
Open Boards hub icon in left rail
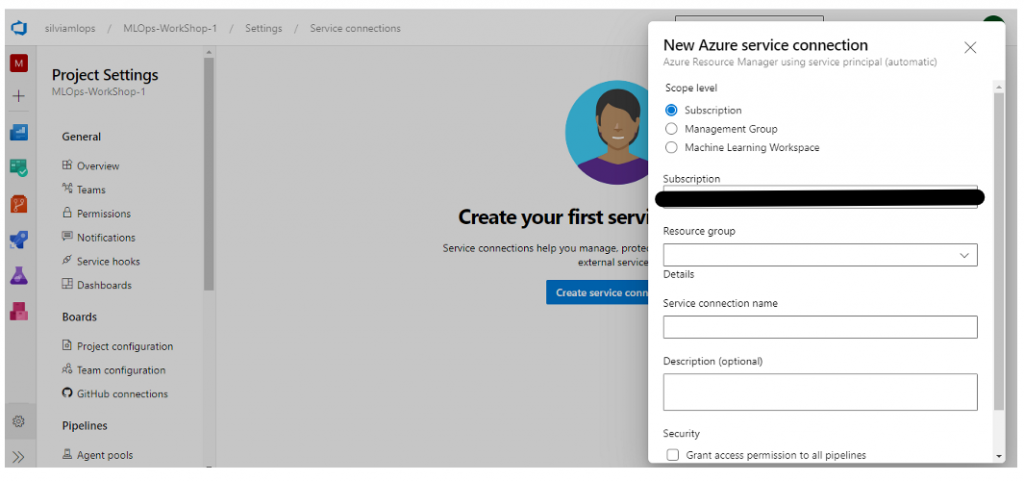[19, 168]
